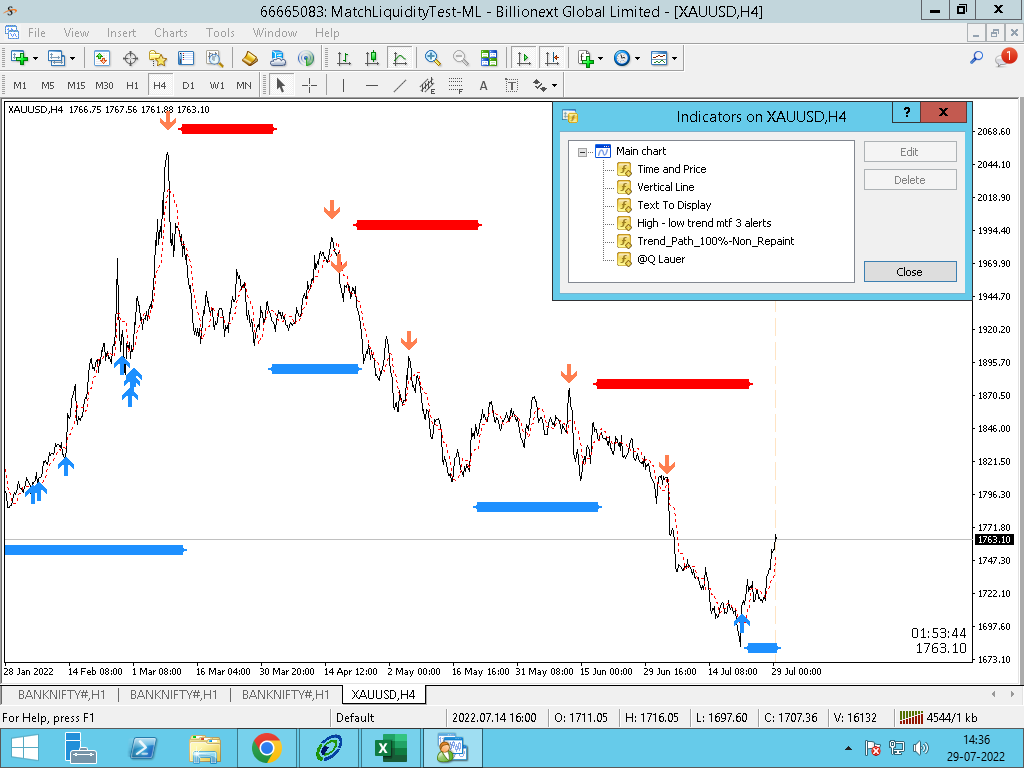
Task: Select the Trend_Path_100%-Non_Repaint indicator
Action: click(715, 241)
